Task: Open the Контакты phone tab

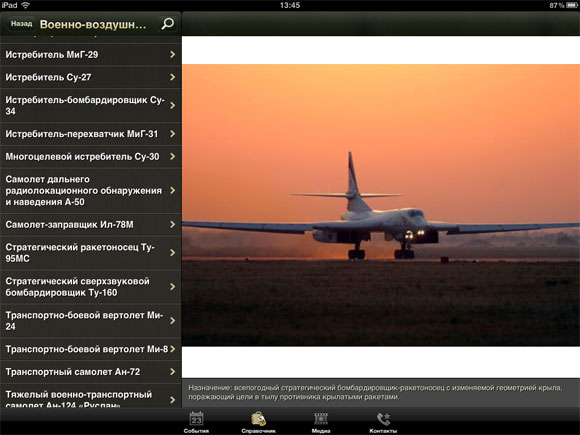Action: pos(383,422)
